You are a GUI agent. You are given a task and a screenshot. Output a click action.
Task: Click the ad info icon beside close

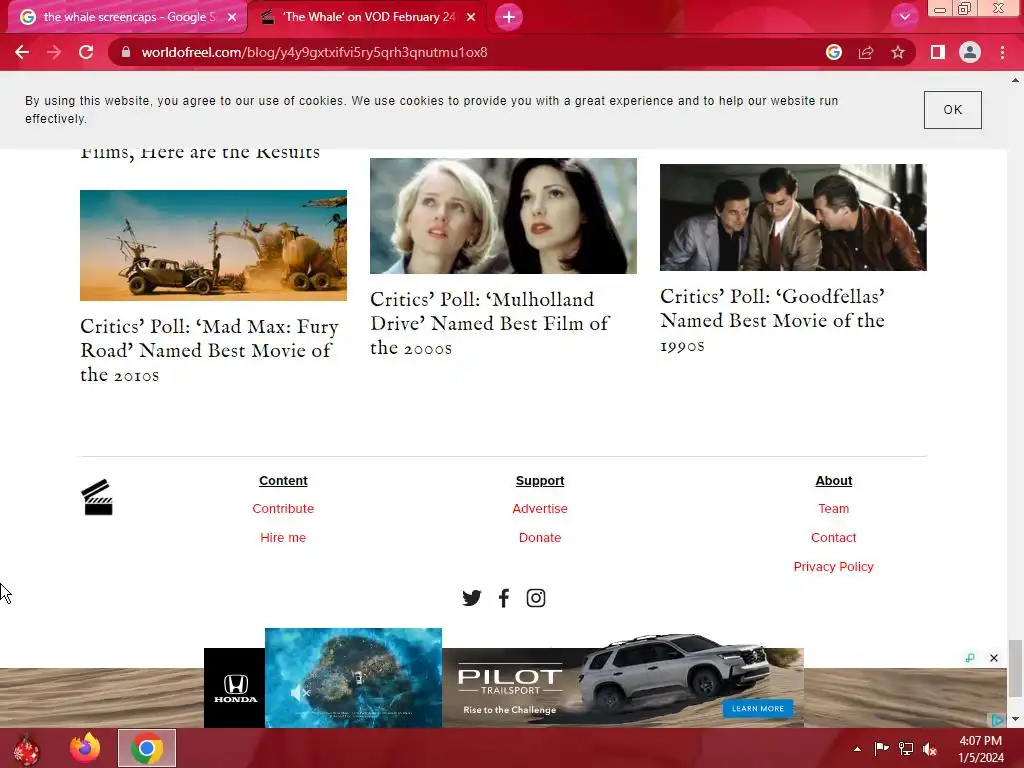(970, 658)
